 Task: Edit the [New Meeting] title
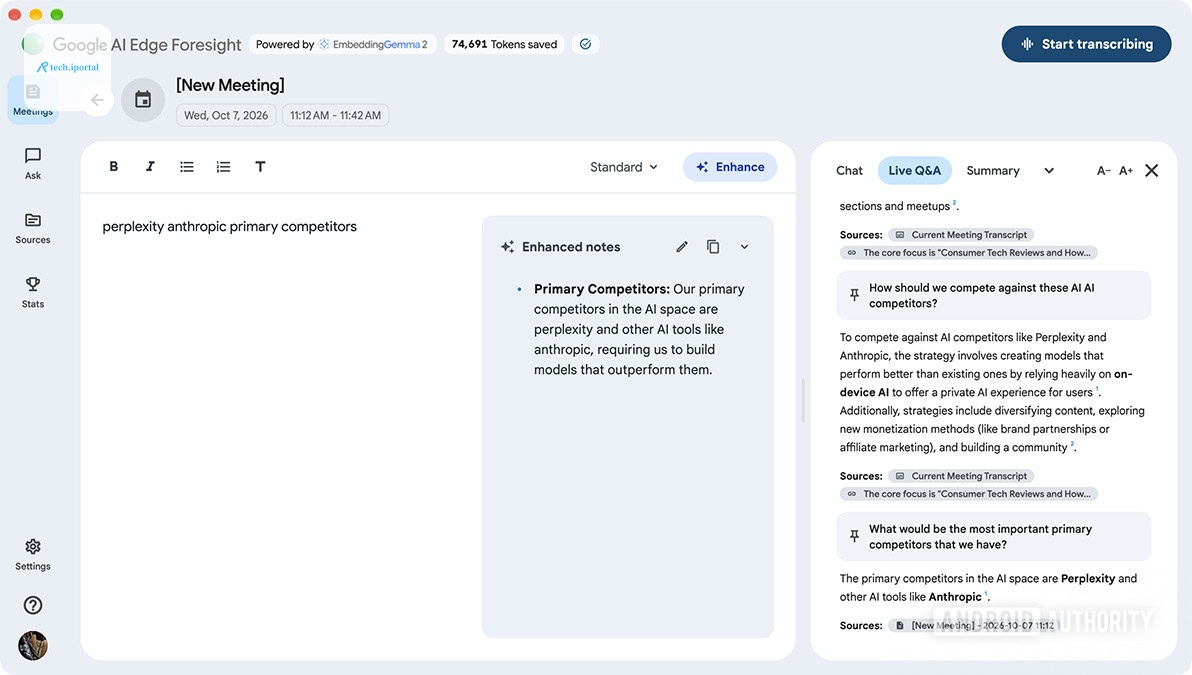coord(230,85)
